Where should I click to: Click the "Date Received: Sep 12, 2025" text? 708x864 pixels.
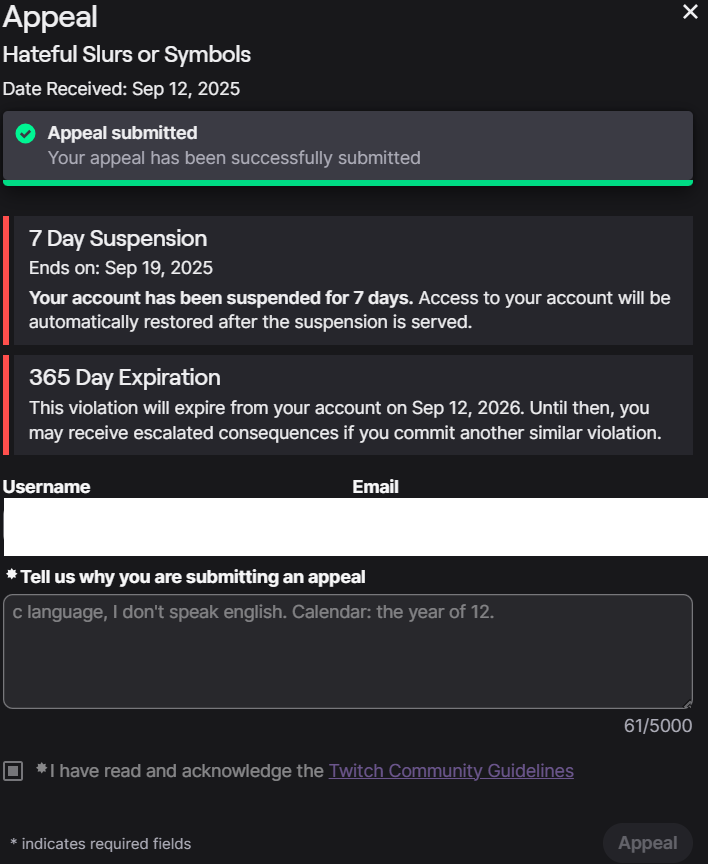121,89
